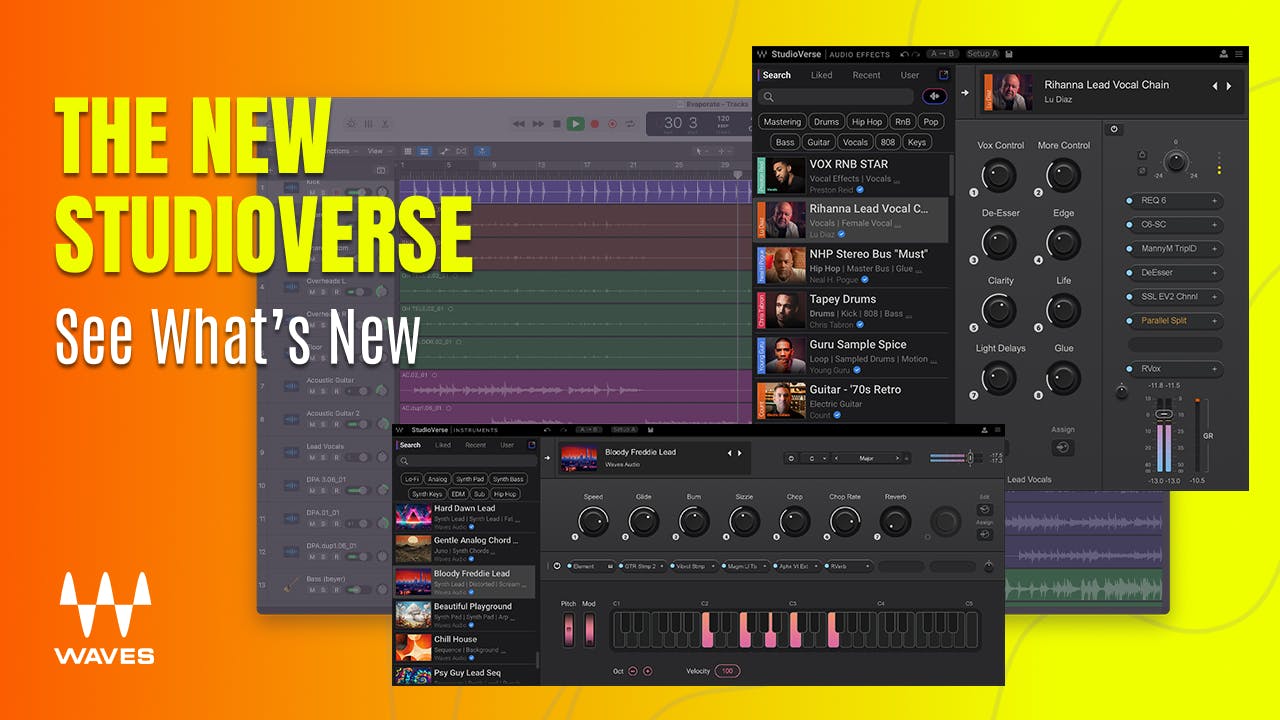Expand the REQ 6 plugin controls

(x=1214, y=200)
